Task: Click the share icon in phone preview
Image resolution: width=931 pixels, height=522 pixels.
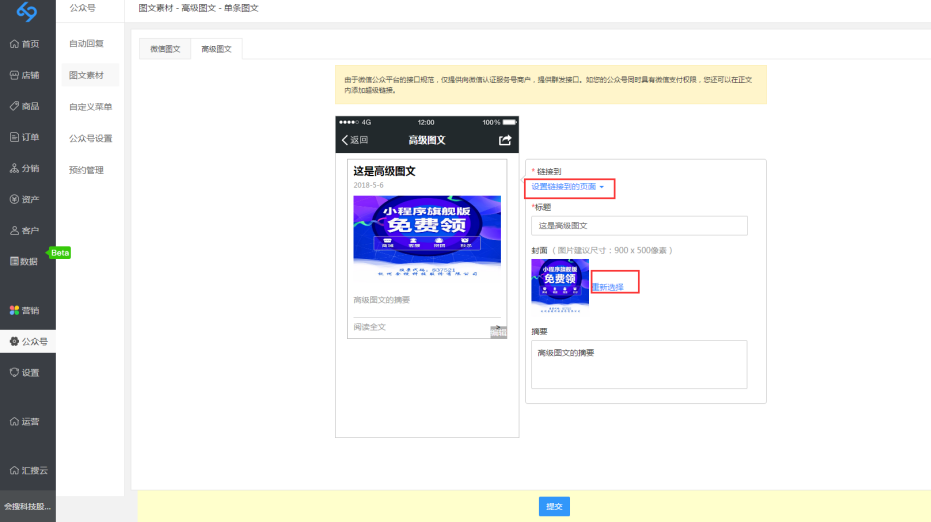Action: pyautogui.click(x=505, y=140)
